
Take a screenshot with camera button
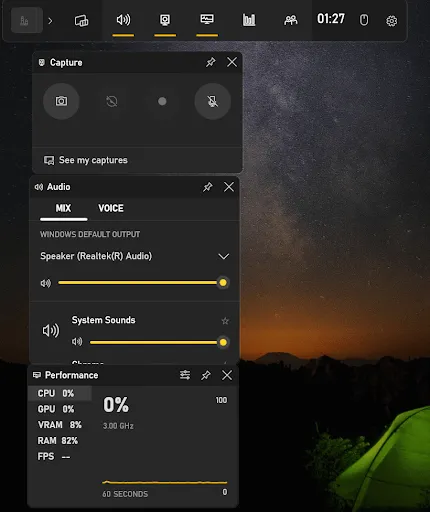click(x=61, y=101)
